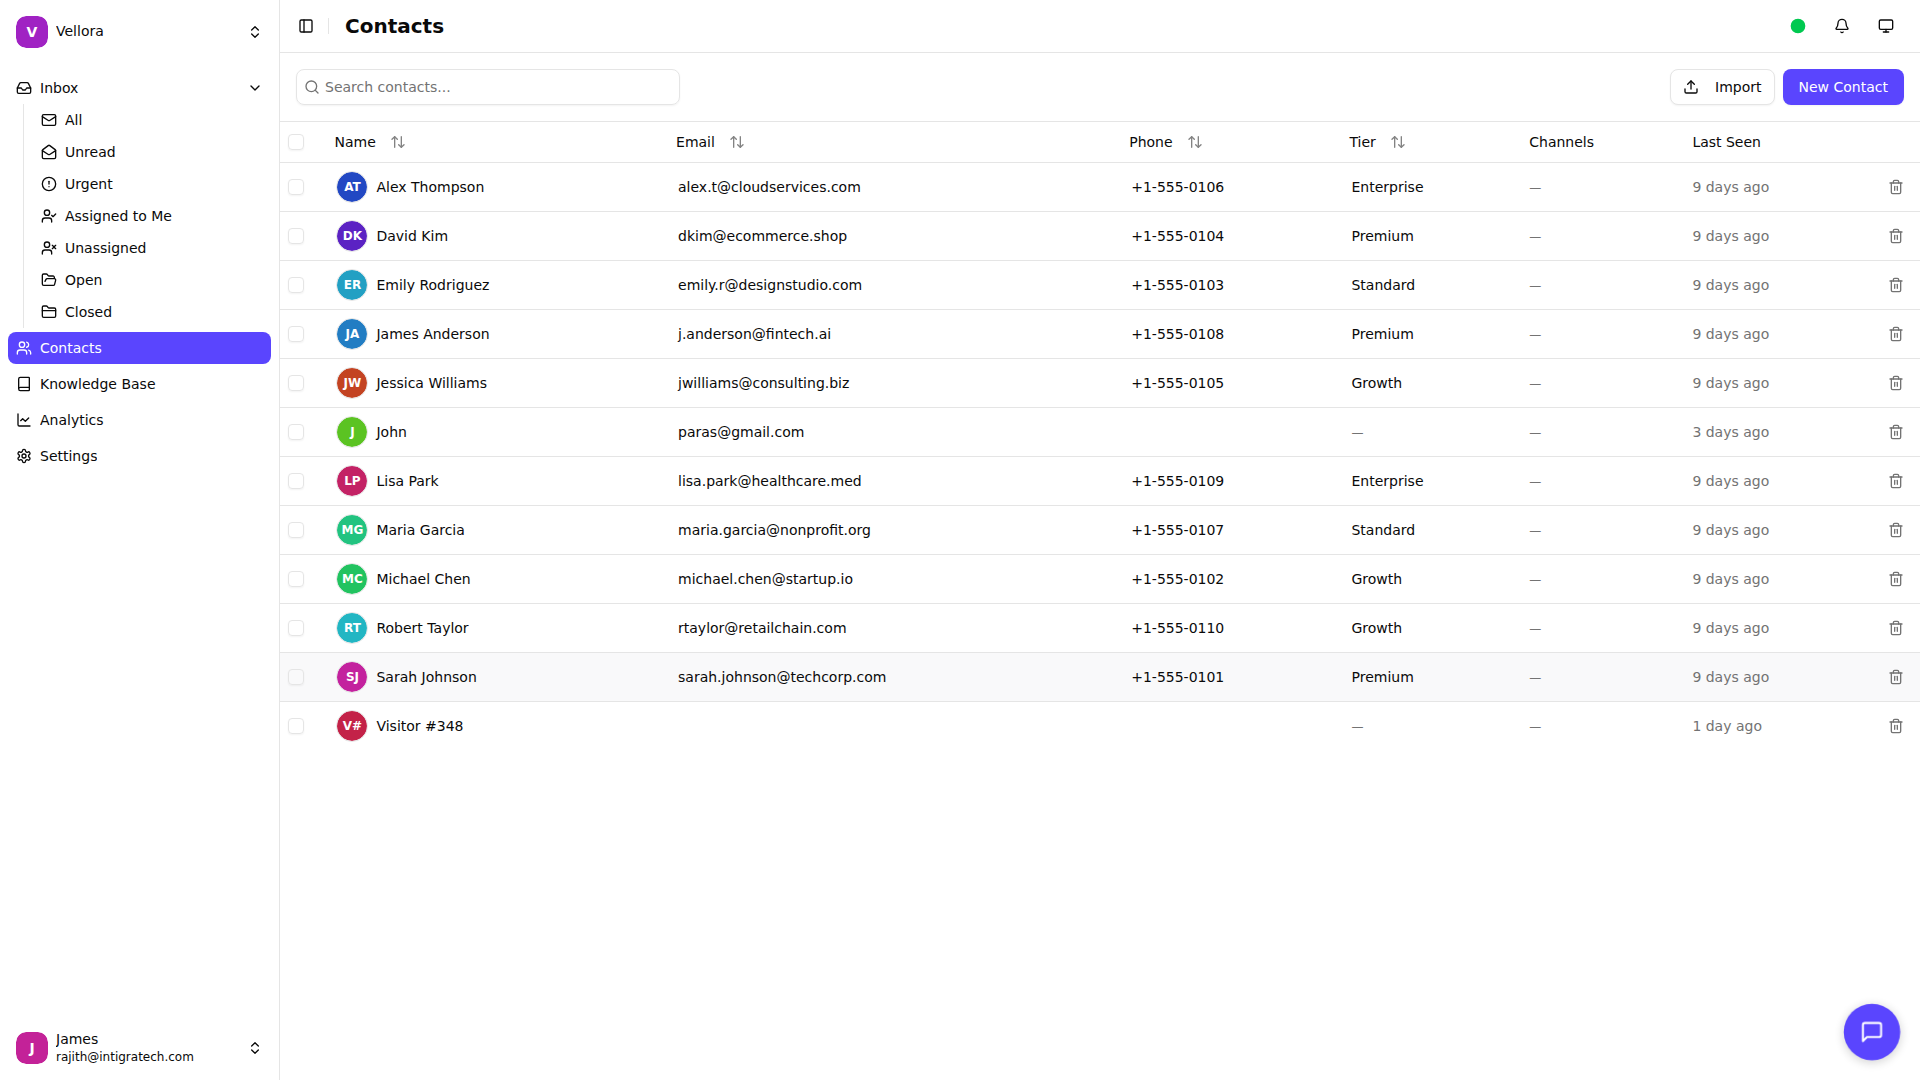The image size is (1920, 1080).
Task: Click the green online status dot
Action: coord(1798,26)
